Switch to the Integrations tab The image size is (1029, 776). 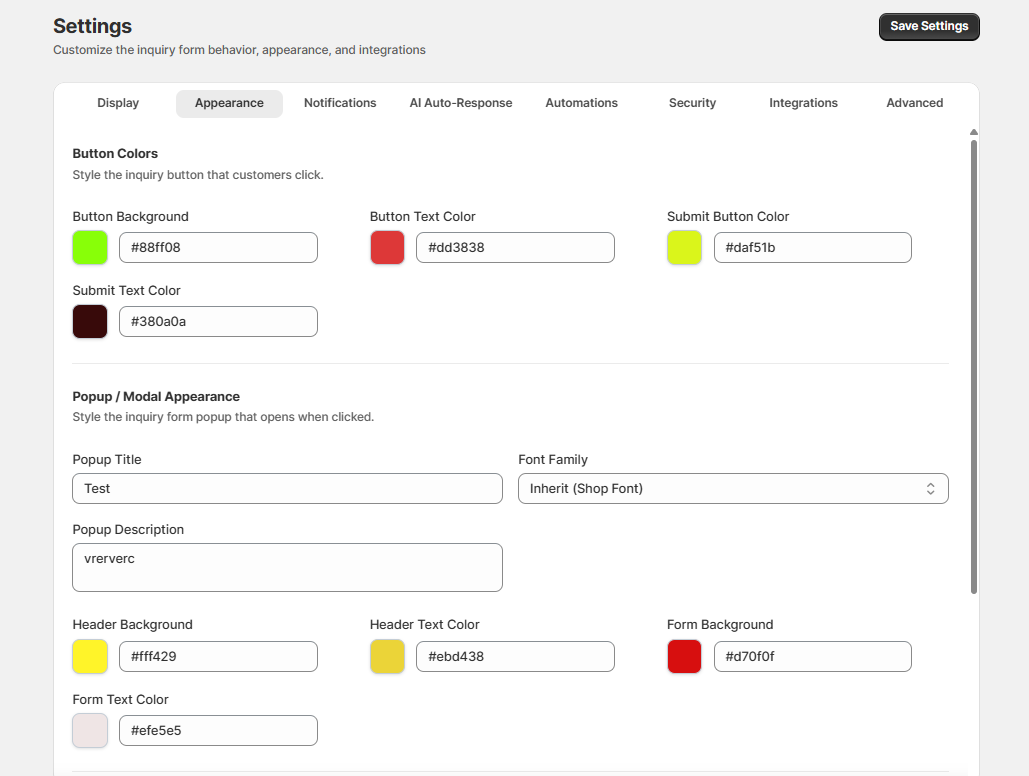point(803,103)
